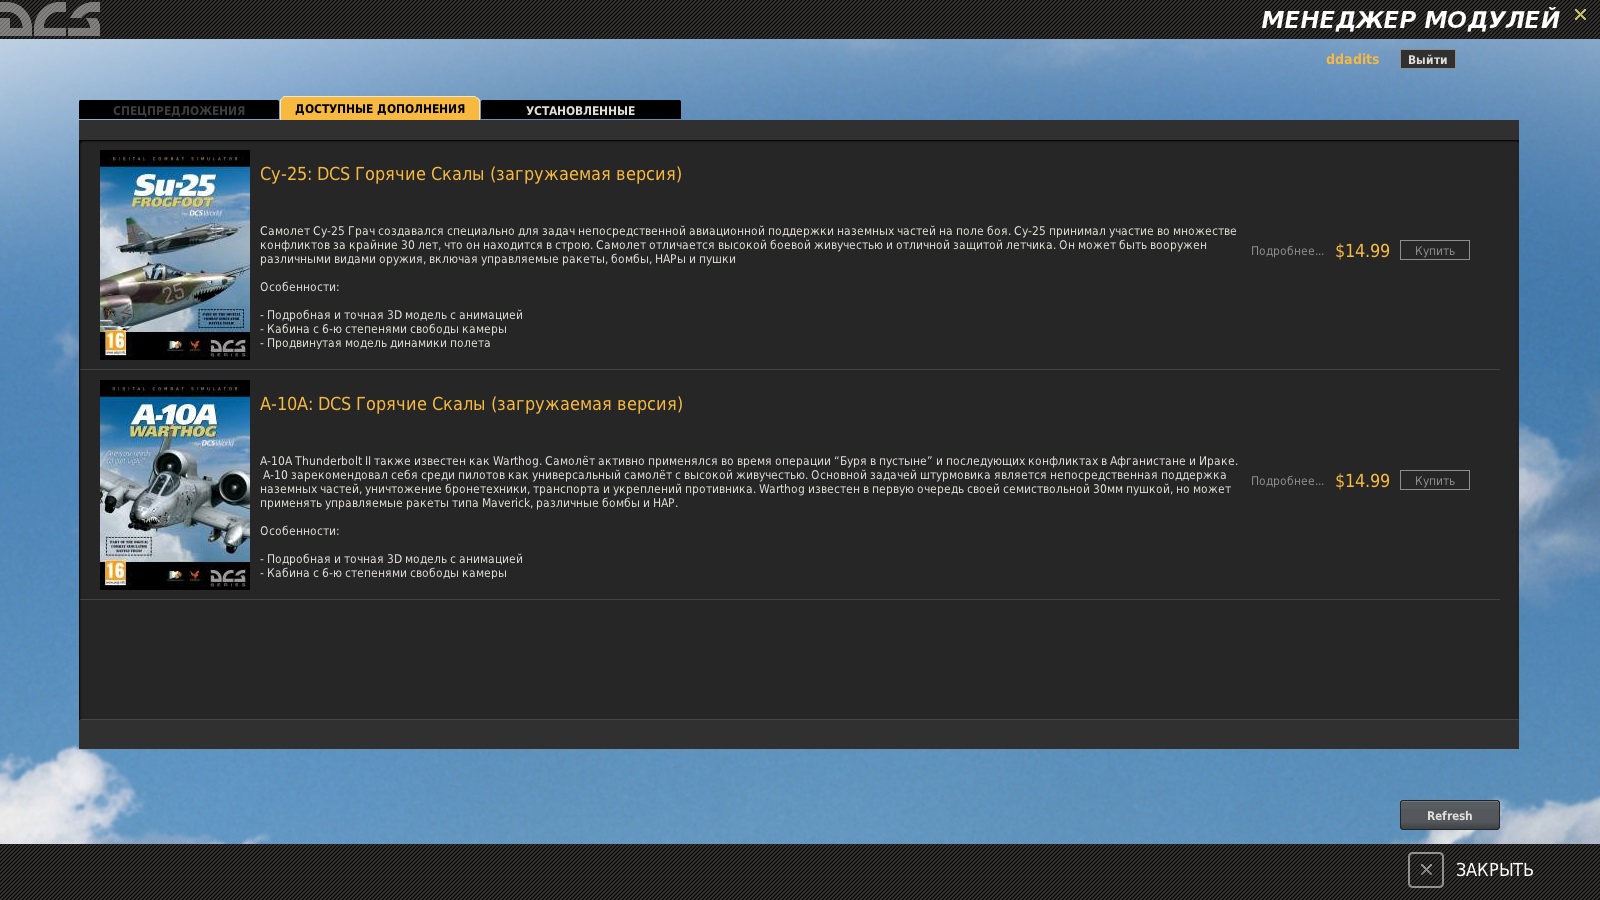The width and height of the screenshot is (1600, 900).
Task: Open the СПЕЦПРЕДЛОЖЕНИЯ tab
Action: pos(179,110)
